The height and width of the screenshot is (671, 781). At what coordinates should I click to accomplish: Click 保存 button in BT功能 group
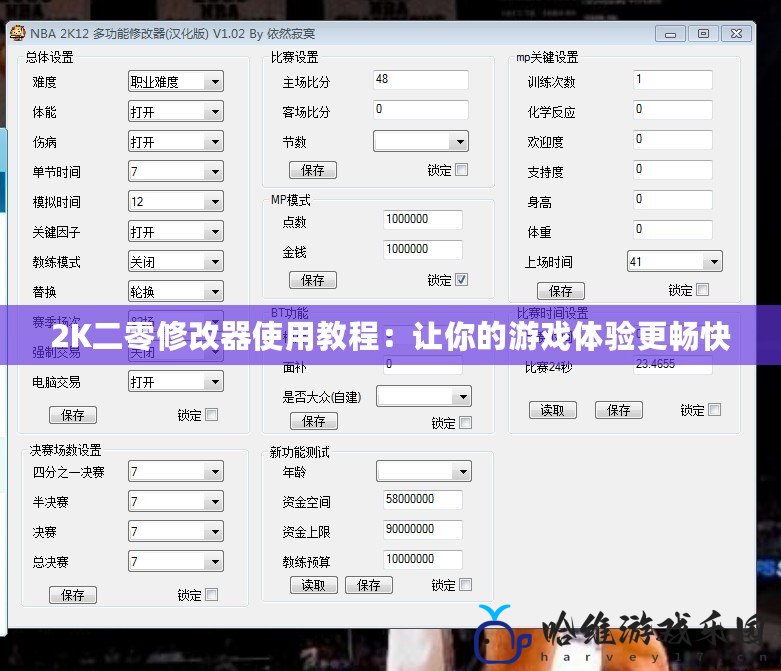pos(314,421)
